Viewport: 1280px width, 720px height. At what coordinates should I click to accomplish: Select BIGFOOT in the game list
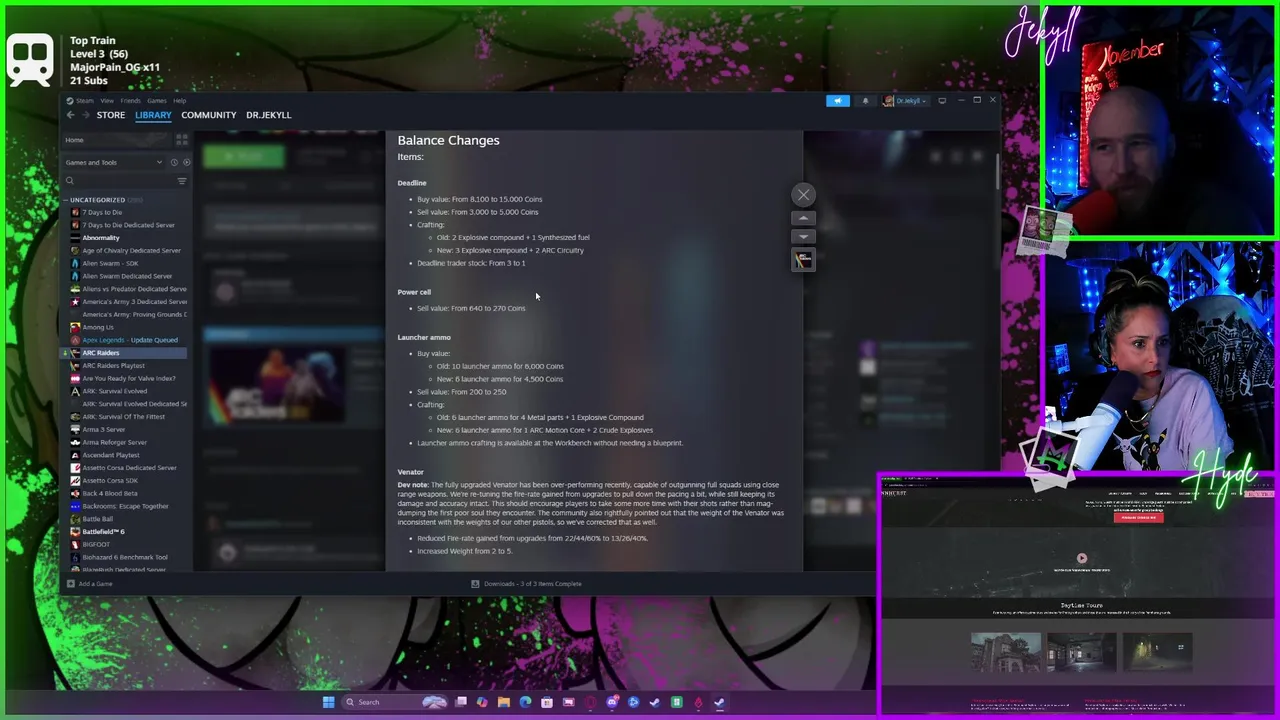tap(96, 545)
